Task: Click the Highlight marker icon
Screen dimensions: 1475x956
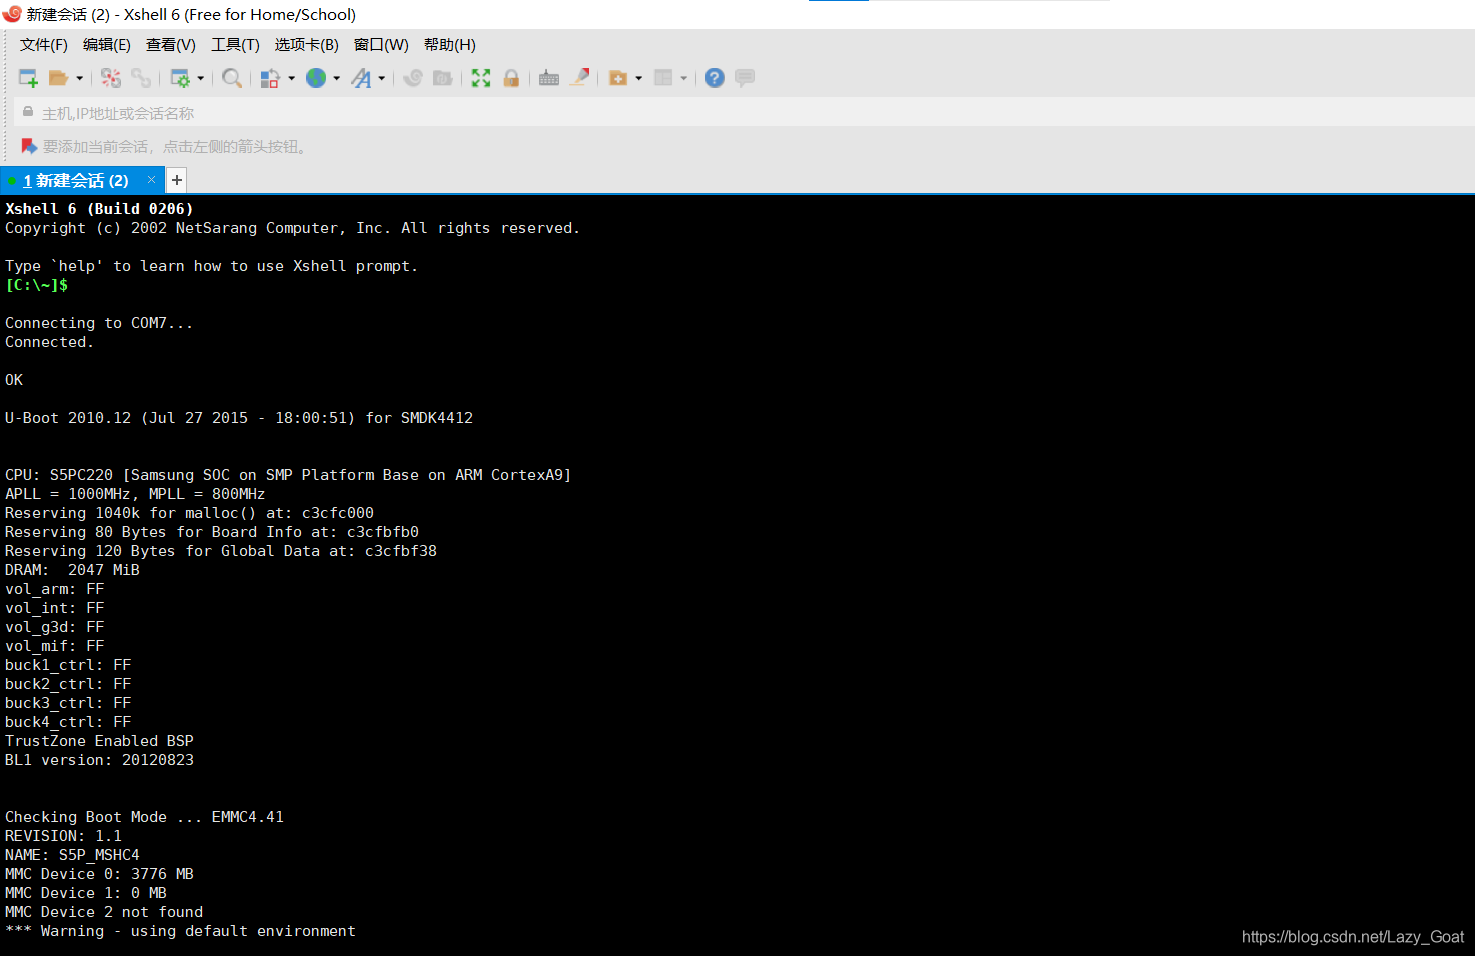Action: coord(580,78)
